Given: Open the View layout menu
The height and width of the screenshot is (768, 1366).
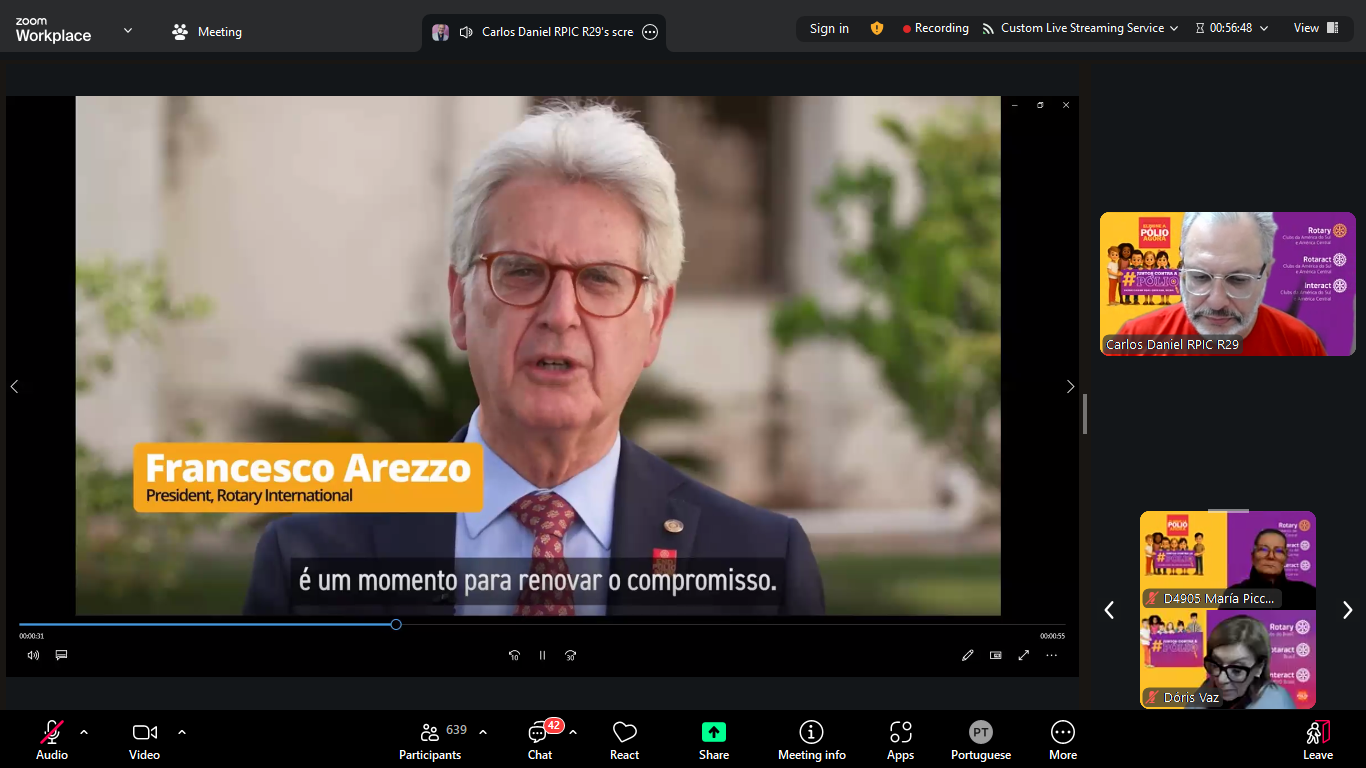Looking at the screenshot, I should [x=1315, y=29].
